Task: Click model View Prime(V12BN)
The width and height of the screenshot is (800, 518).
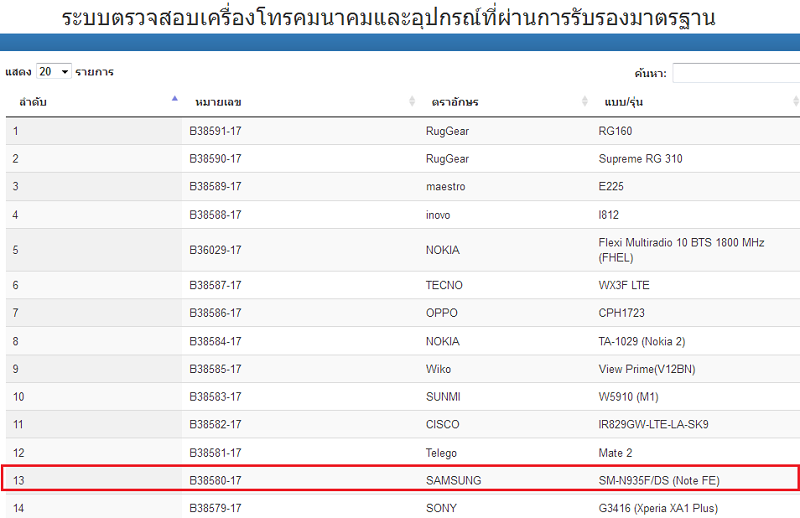Action: 647,369
